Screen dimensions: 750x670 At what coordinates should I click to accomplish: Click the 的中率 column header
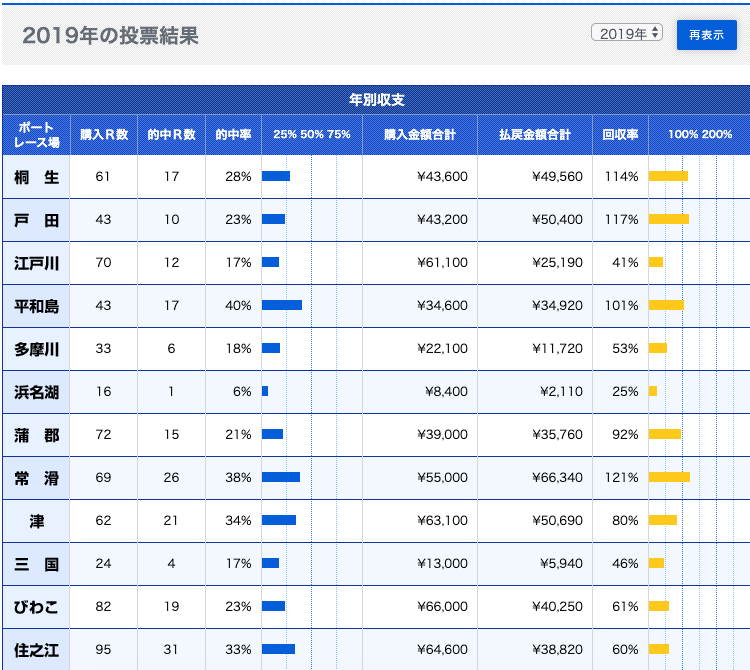[233, 135]
